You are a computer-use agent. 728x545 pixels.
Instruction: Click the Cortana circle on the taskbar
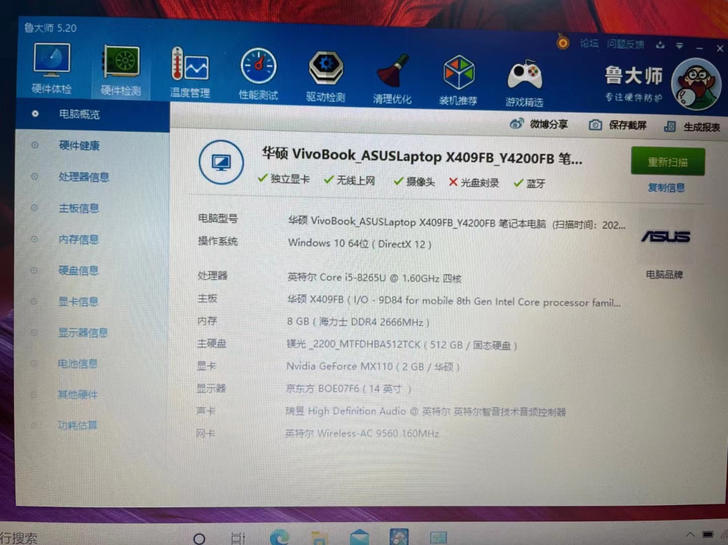coord(199,539)
